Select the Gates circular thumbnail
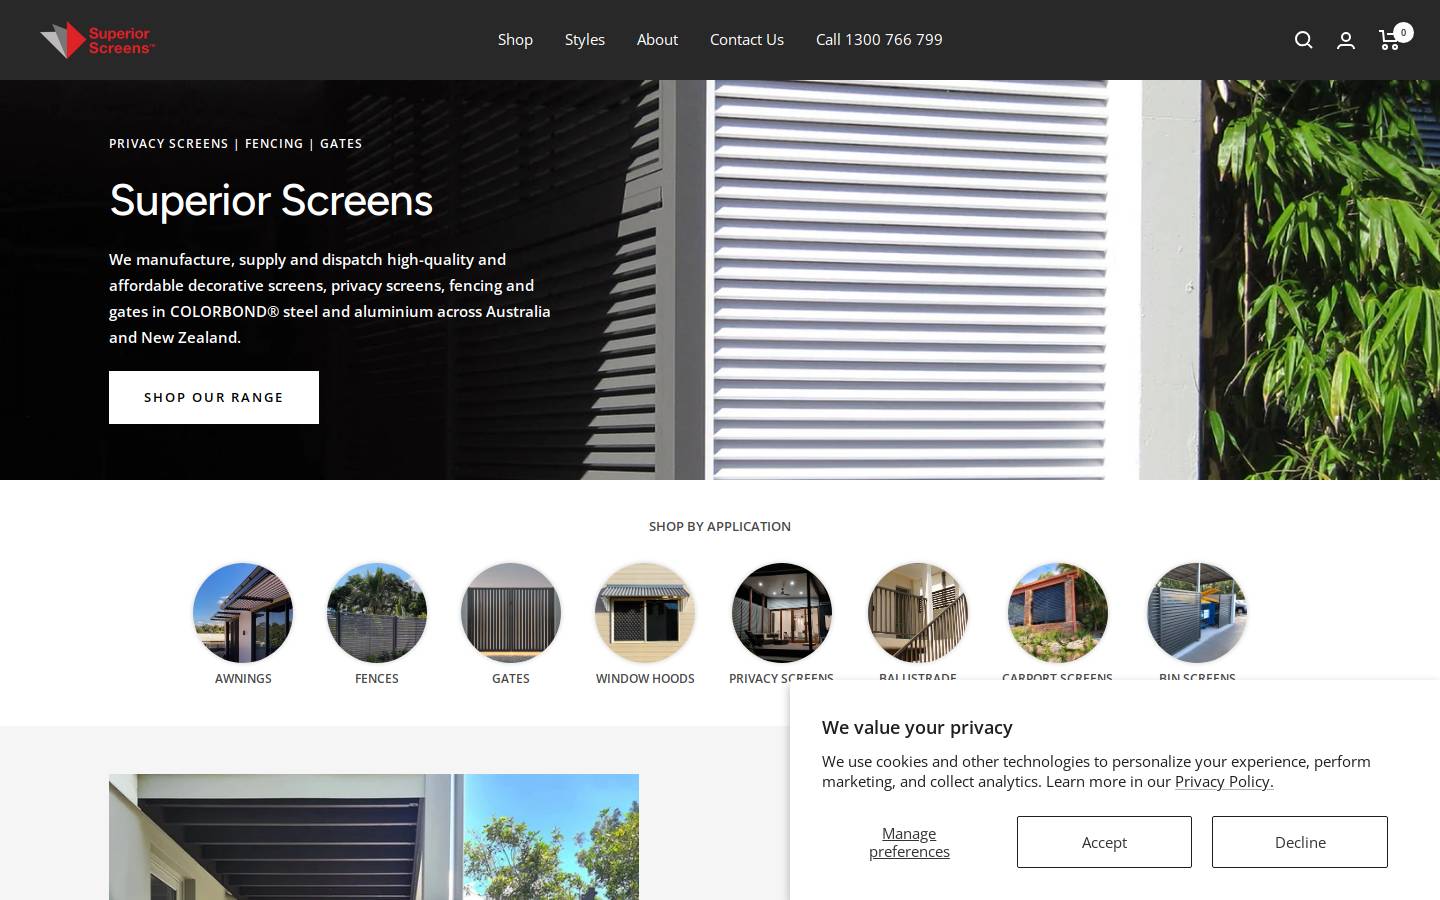This screenshot has width=1440, height=900. pos(511,613)
